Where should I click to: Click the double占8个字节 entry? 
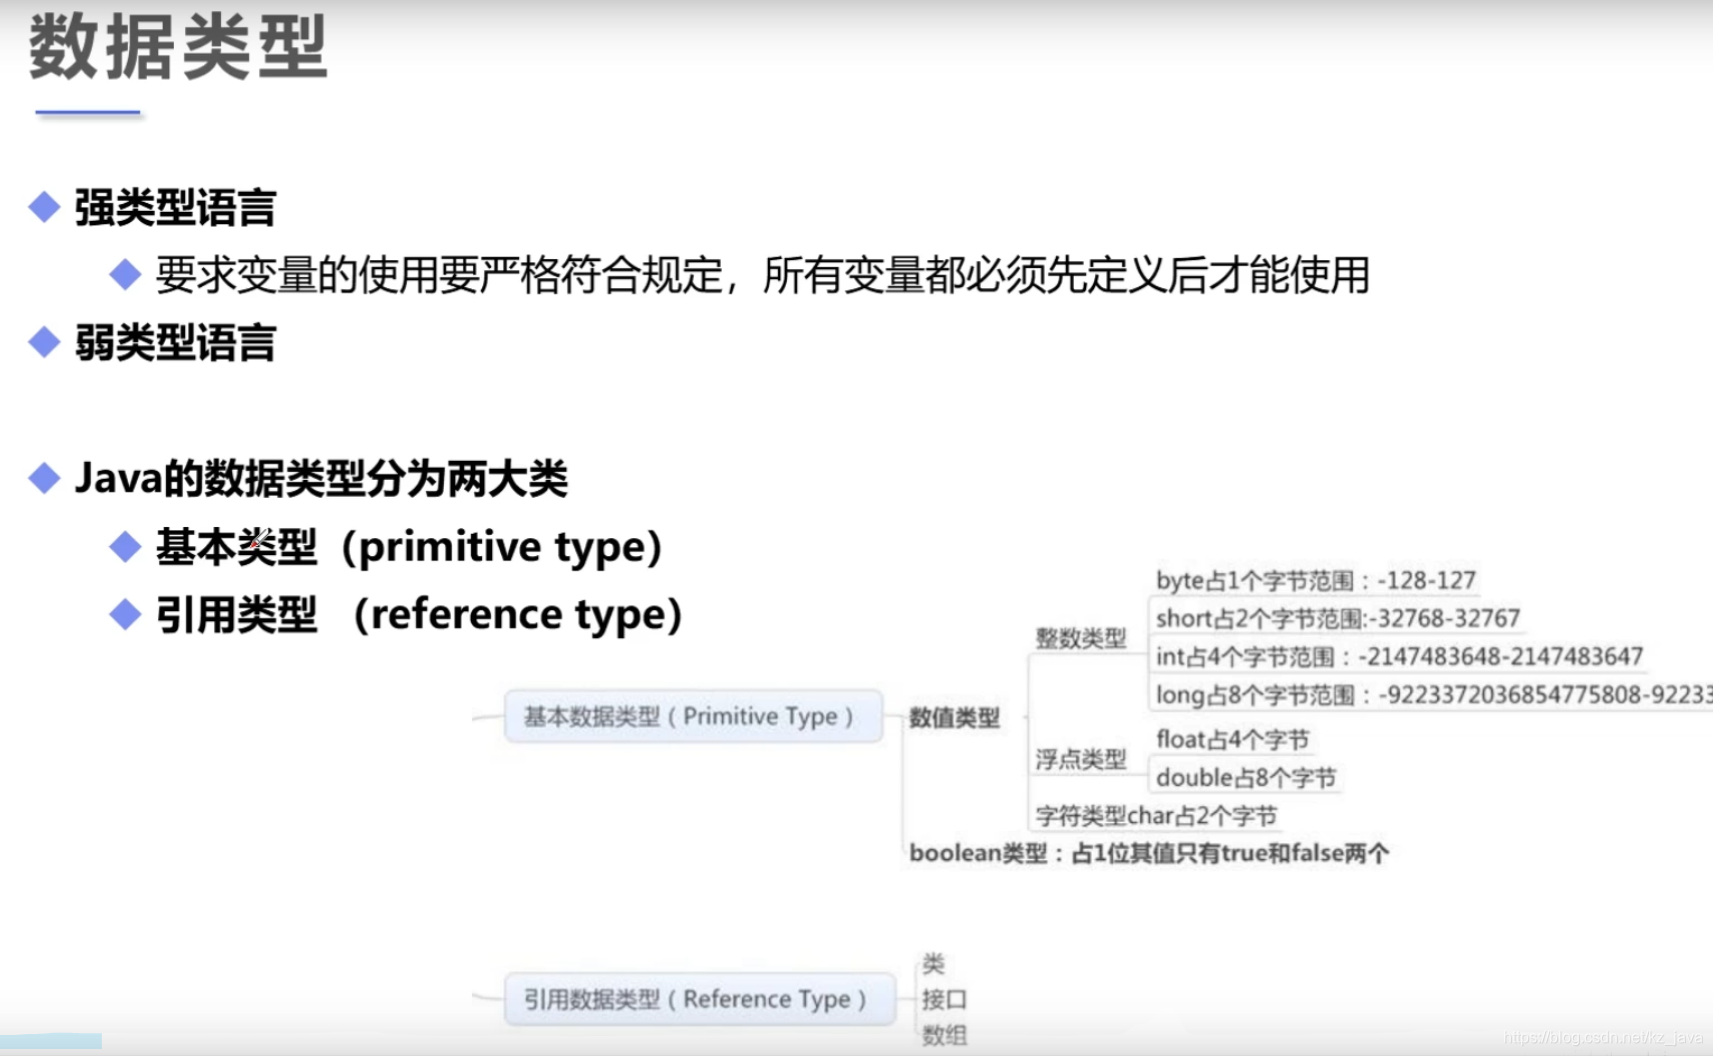click(x=1245, y=777)
